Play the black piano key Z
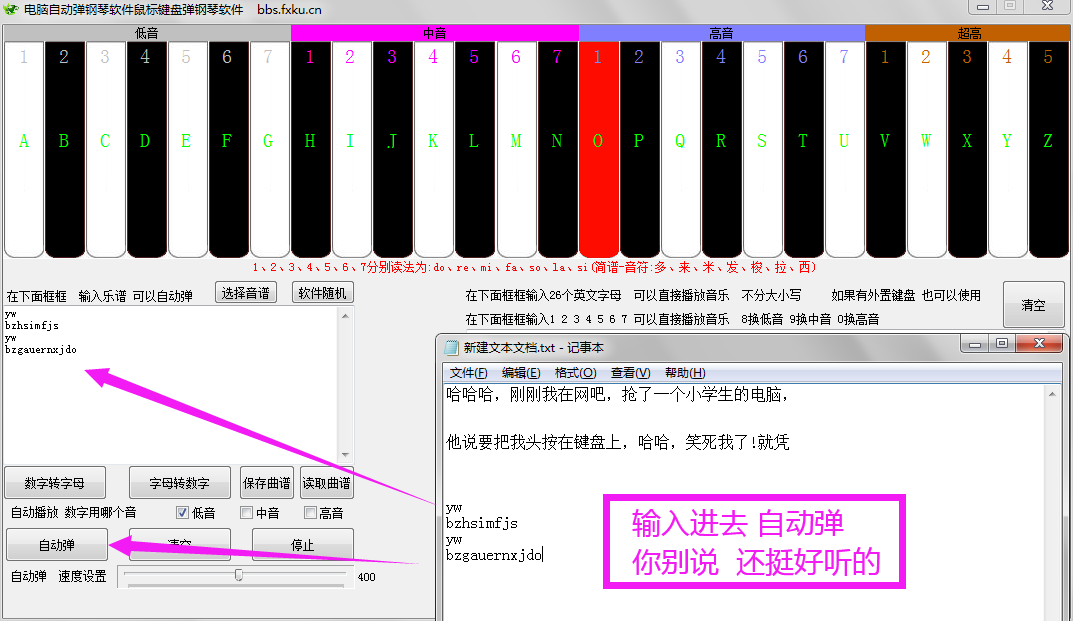 tap(1049, 149)
